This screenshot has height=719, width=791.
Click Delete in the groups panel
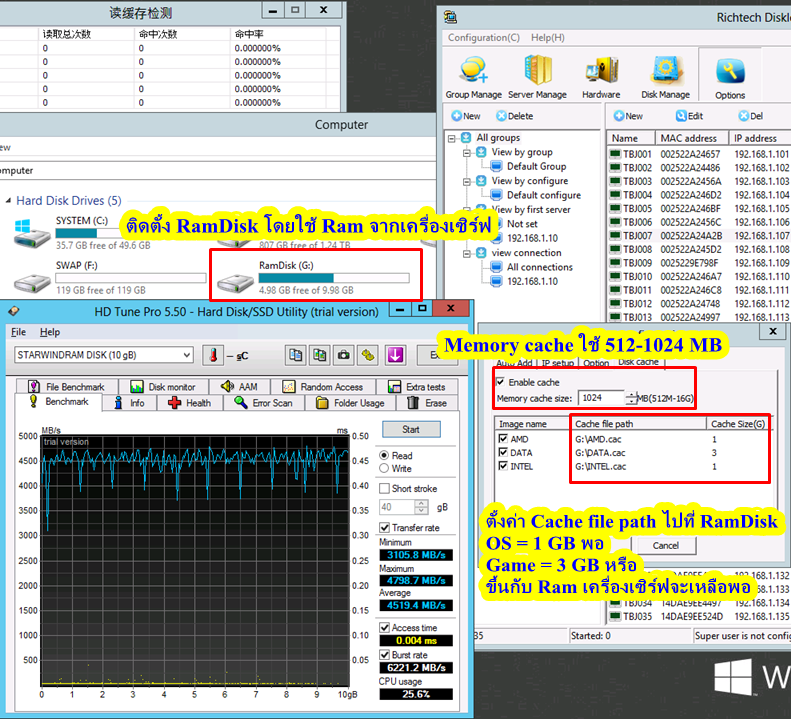[515, 116]
